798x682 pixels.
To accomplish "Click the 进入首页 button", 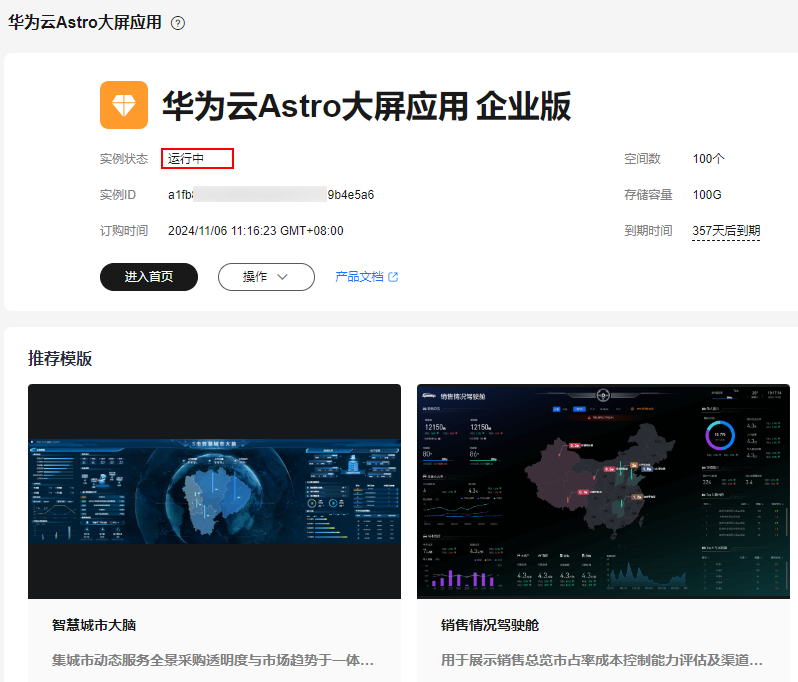I will point(149,277).
